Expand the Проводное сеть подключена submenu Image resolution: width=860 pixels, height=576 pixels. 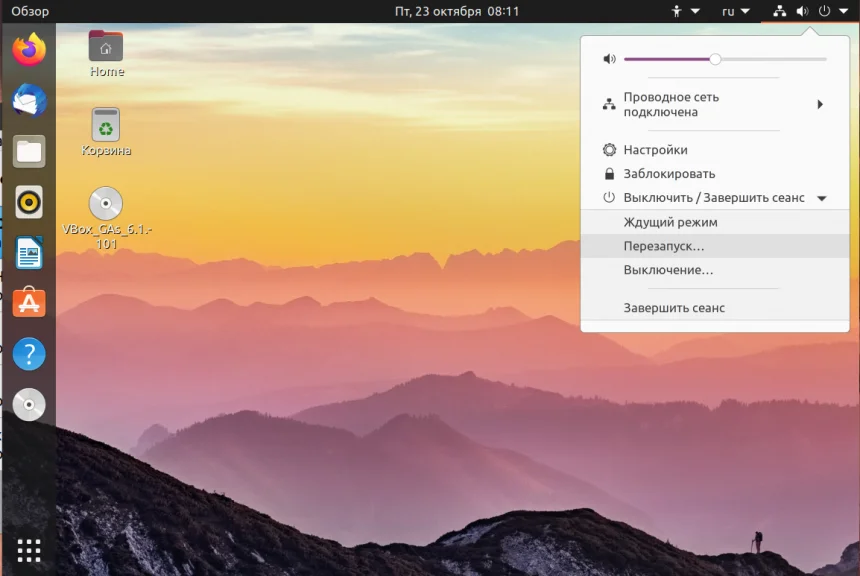pos(715,105)
